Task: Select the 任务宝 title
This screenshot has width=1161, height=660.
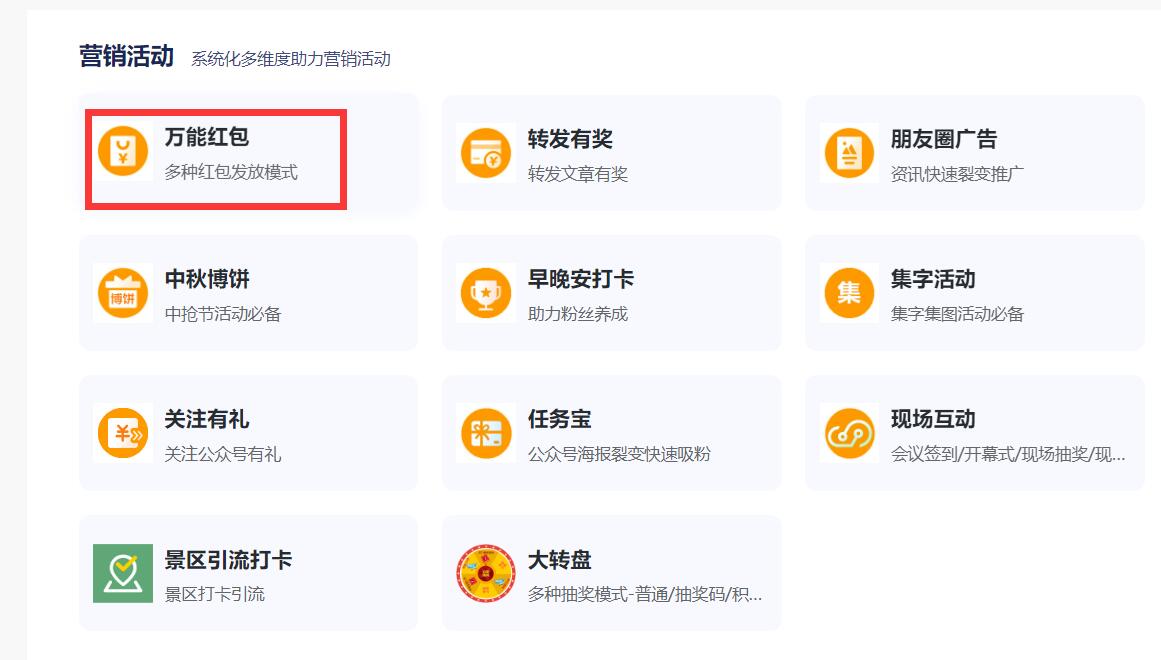Action: 559,419
